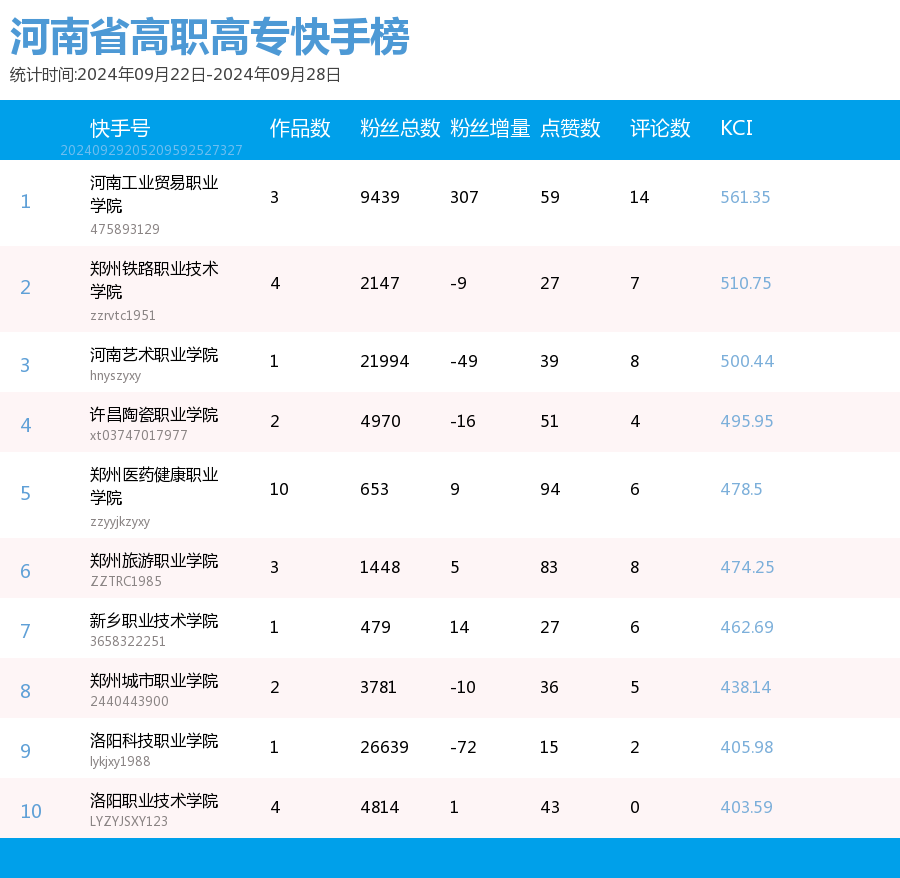Screen dimensions: 900x878
Task: Click rank number 10
Action: (x=31, y=811)
